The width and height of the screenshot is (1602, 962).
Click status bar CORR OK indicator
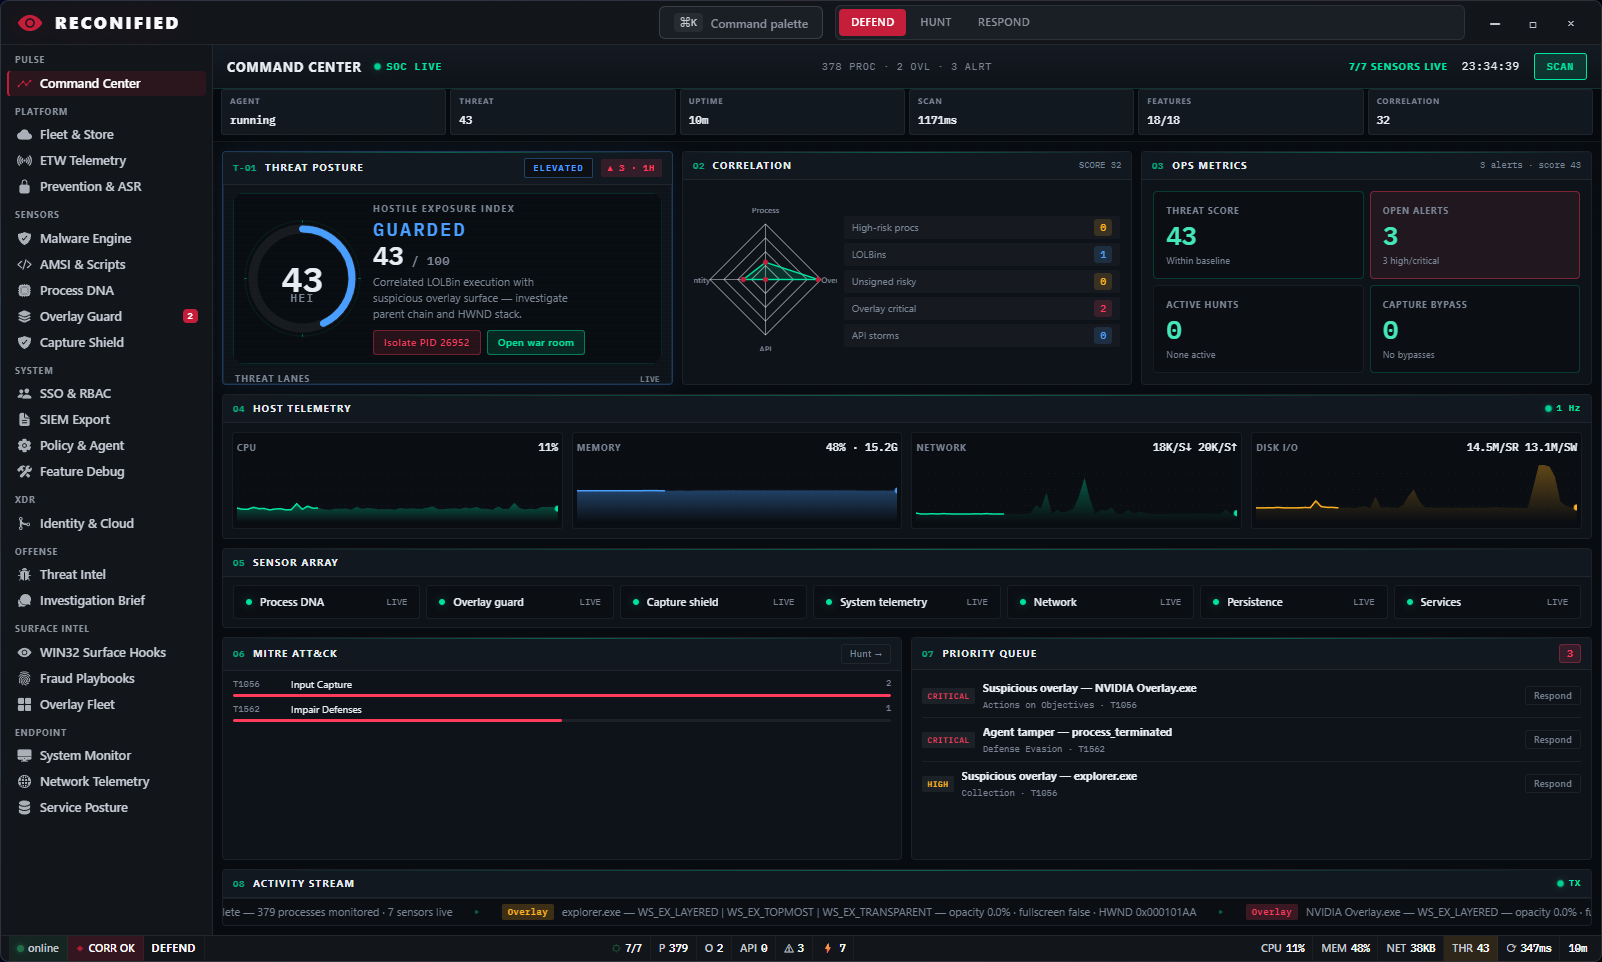click(106, 948)
